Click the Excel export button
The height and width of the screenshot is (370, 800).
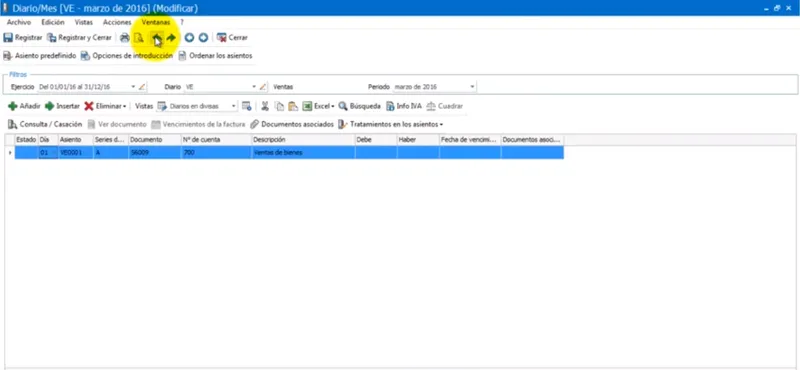[316, 106]
